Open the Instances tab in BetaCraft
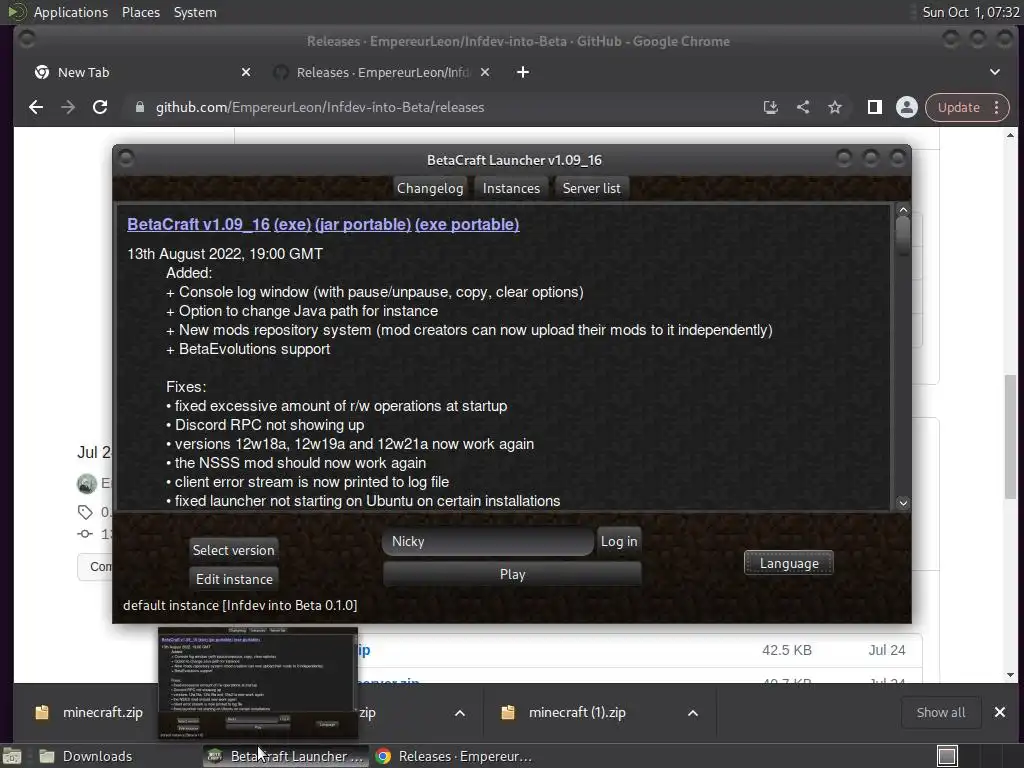 (x=511, y=188)
